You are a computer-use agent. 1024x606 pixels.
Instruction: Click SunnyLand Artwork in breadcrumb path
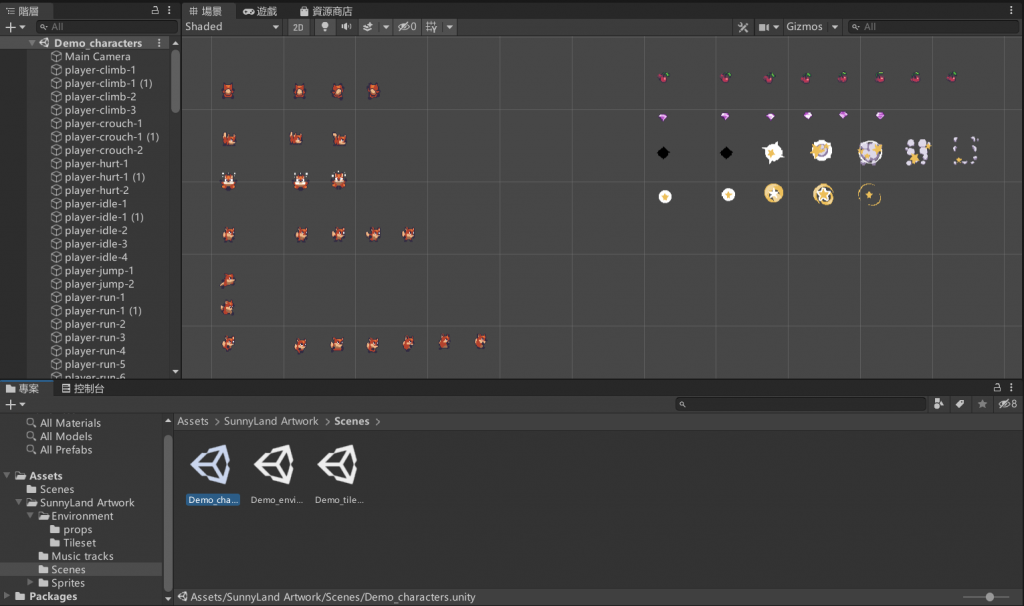[271, 421]
